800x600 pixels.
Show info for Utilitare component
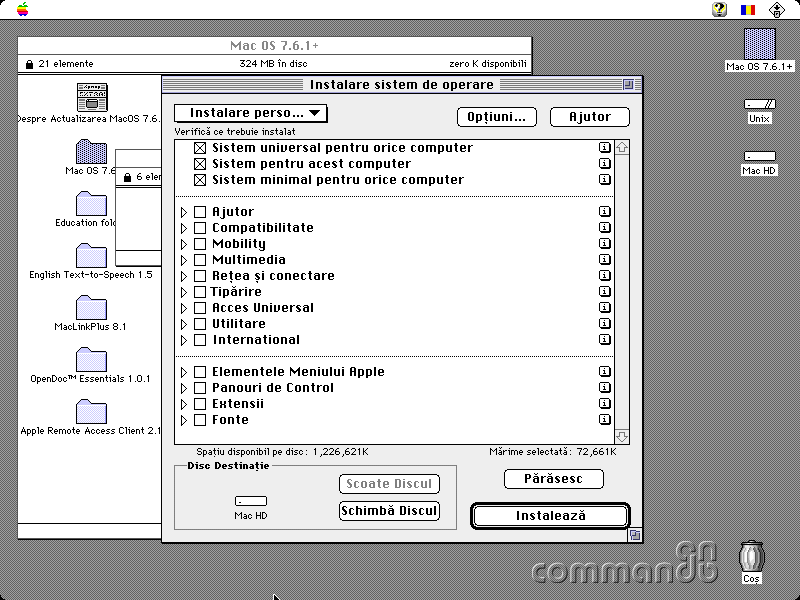point(605,323)
